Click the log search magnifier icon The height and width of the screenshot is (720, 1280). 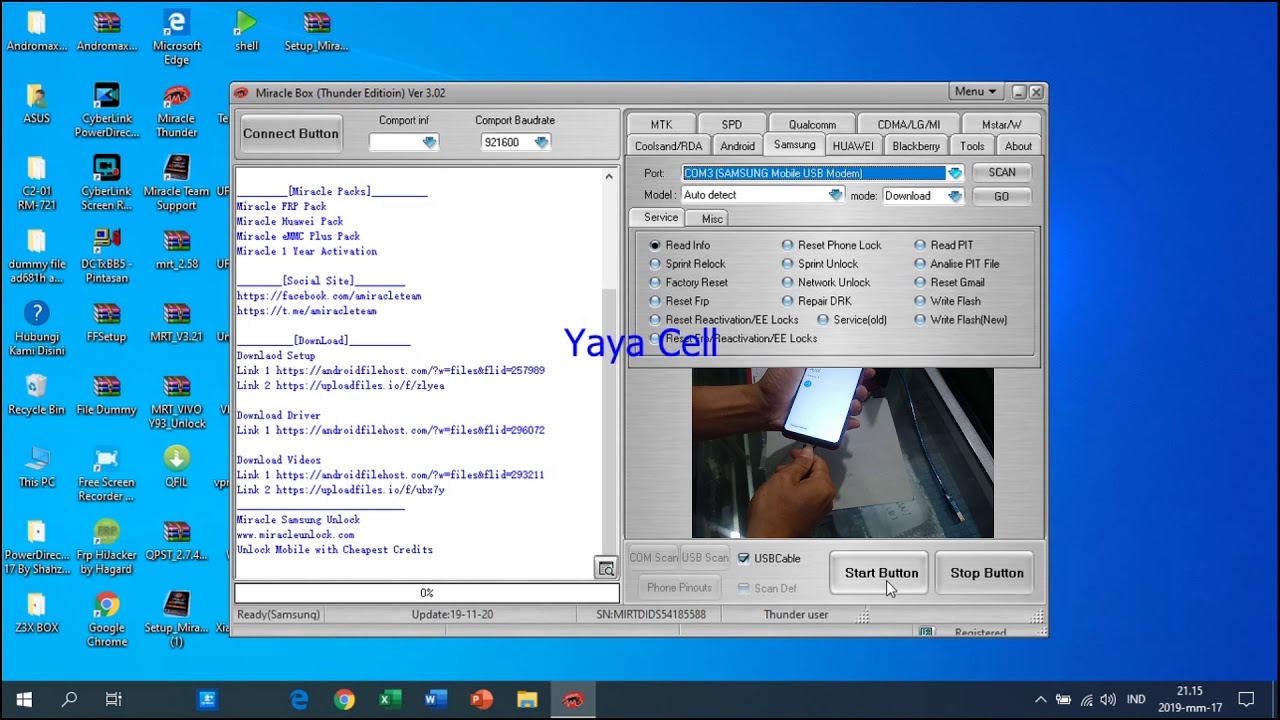pyautogui.click(x=606, y=568)
